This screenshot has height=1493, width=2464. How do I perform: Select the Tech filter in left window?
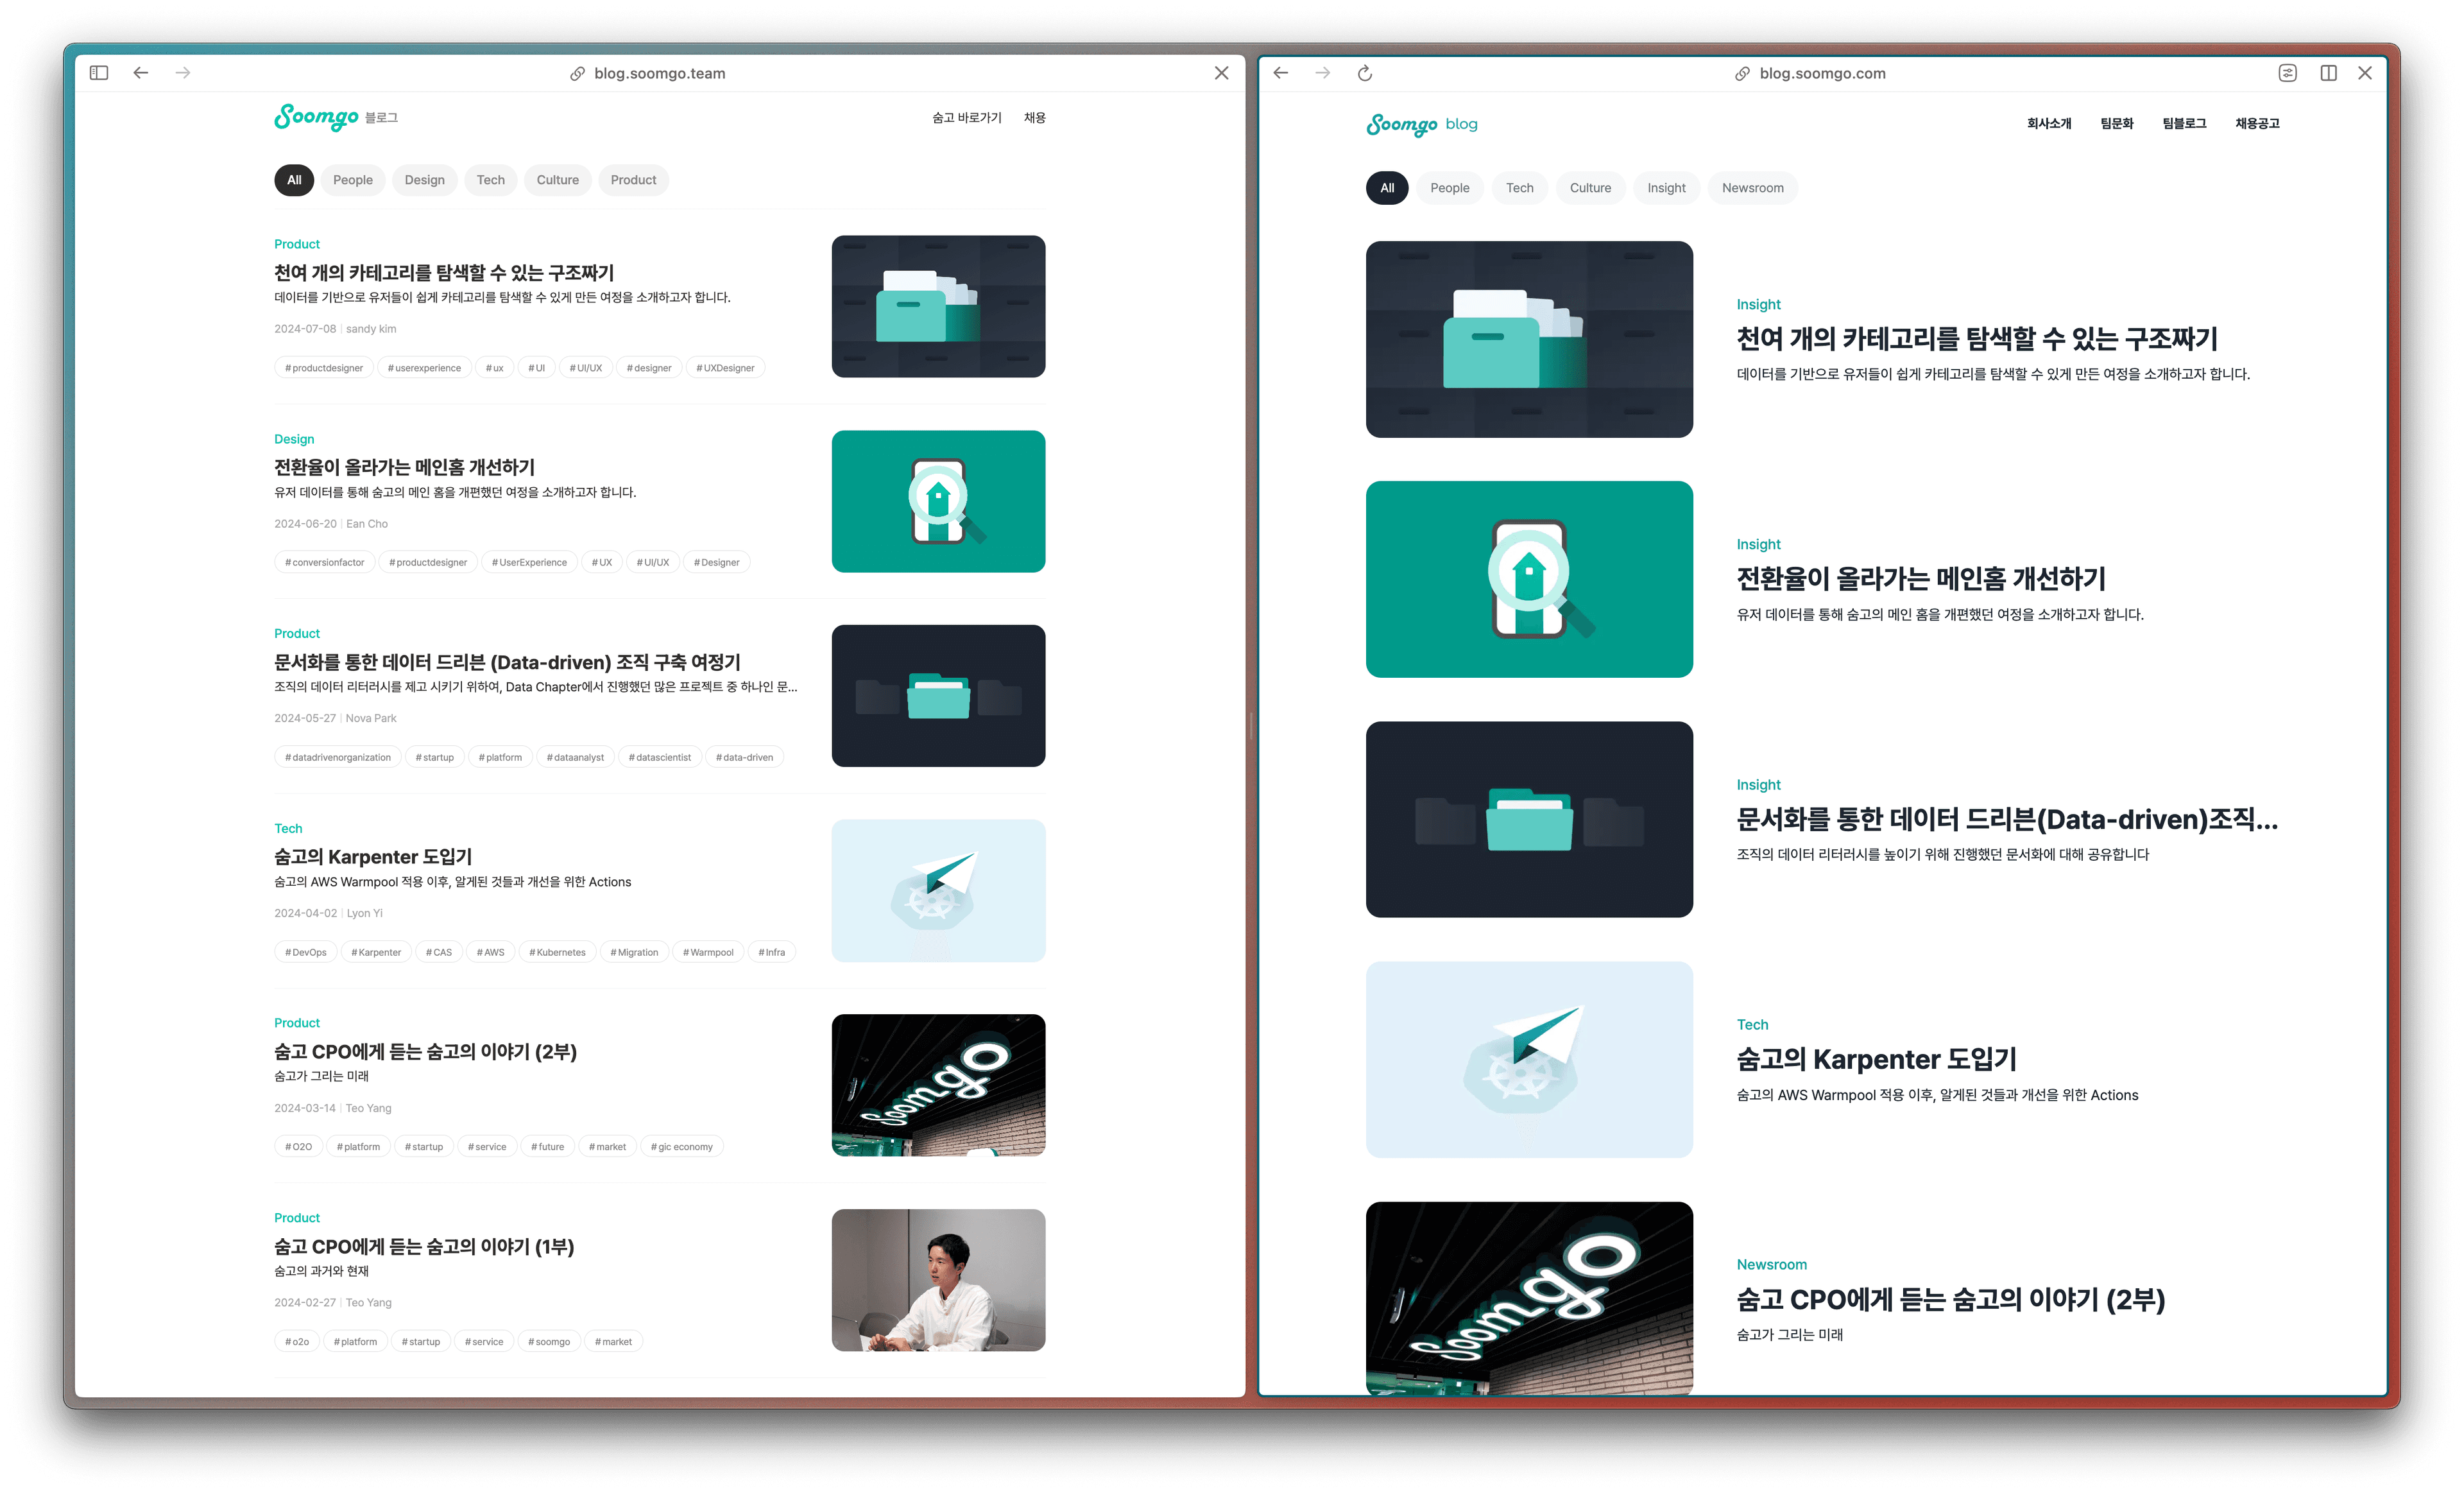(491, 180)
